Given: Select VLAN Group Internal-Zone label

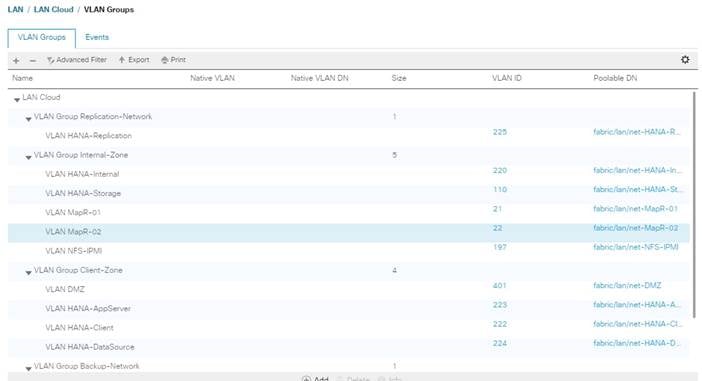Looking at the screenshot, I should (81, 155).
